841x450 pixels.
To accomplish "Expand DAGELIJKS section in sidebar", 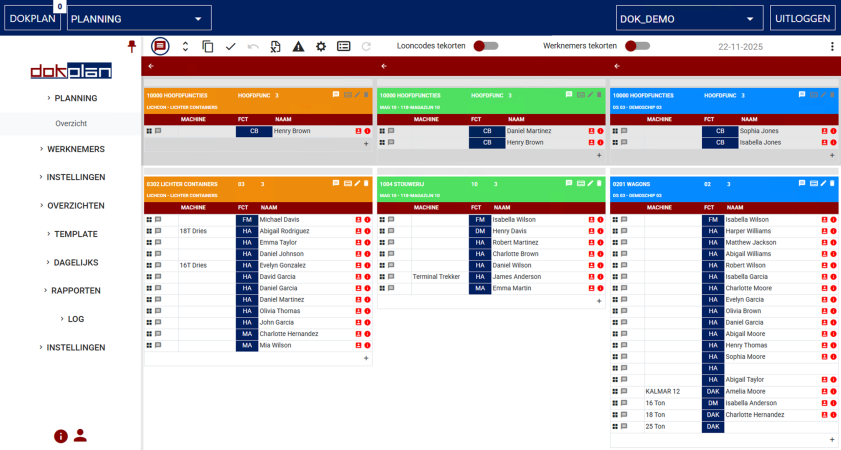I will [x=71, y=262].
